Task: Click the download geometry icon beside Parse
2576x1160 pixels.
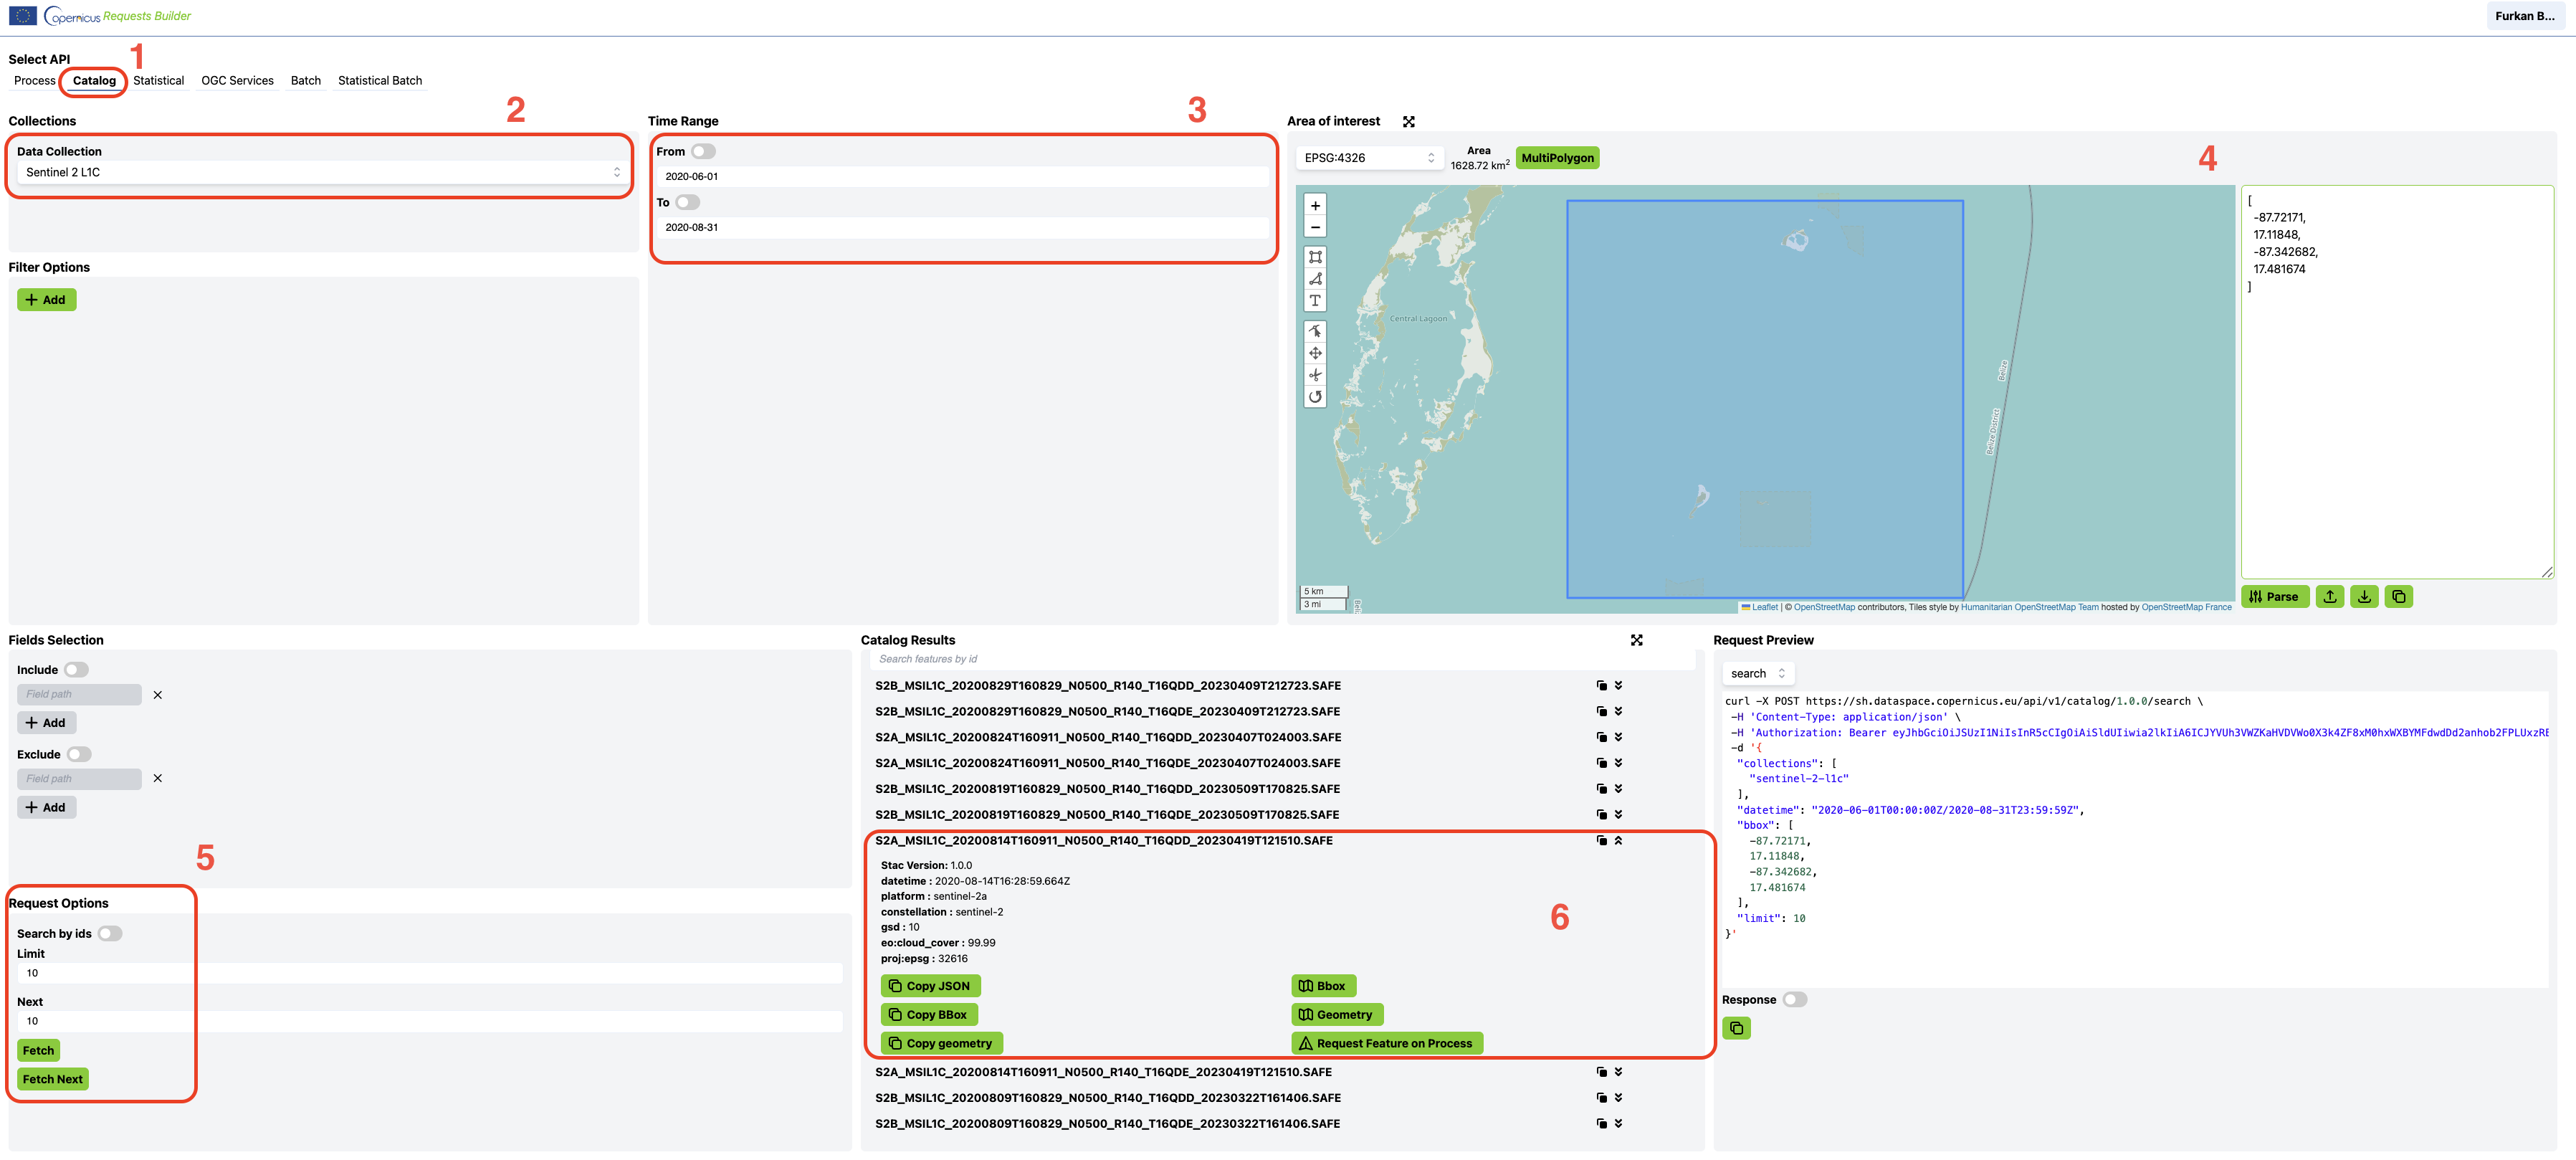Action: tap(2364, 597)
